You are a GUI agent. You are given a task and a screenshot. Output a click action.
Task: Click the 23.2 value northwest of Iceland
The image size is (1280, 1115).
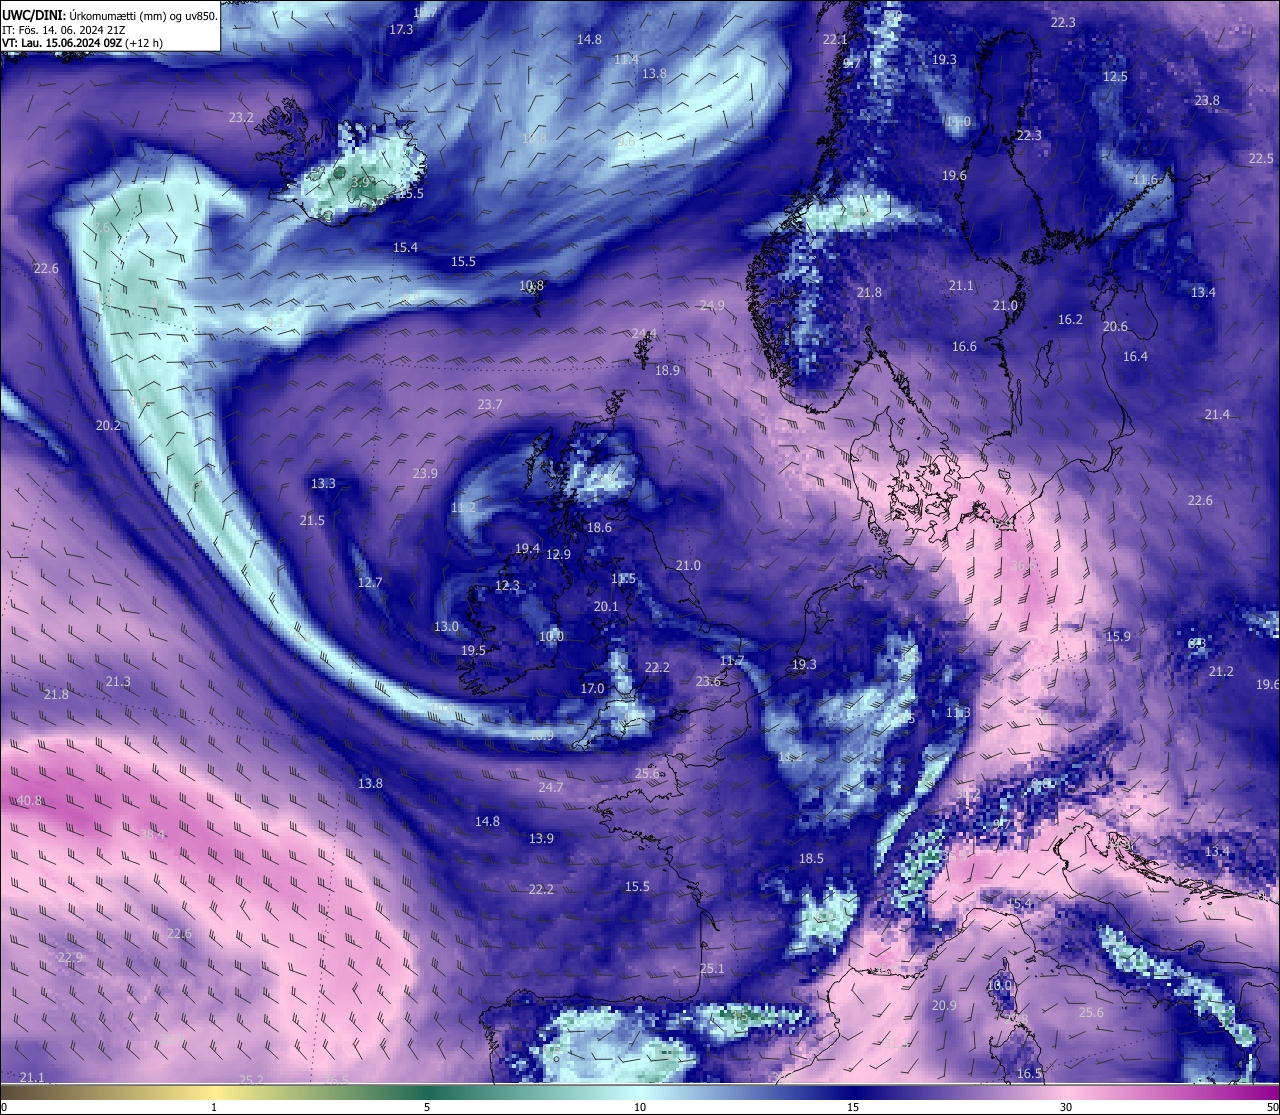click(241, 118)
